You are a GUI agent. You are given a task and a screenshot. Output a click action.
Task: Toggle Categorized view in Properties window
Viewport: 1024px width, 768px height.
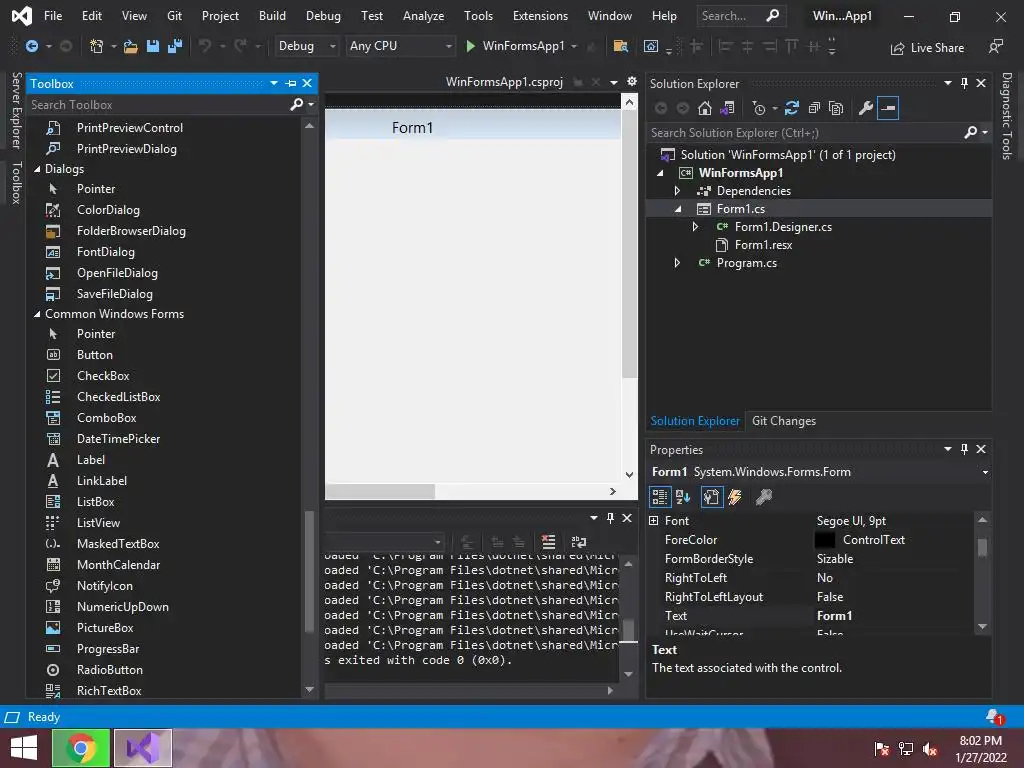[x=660, y=498]
